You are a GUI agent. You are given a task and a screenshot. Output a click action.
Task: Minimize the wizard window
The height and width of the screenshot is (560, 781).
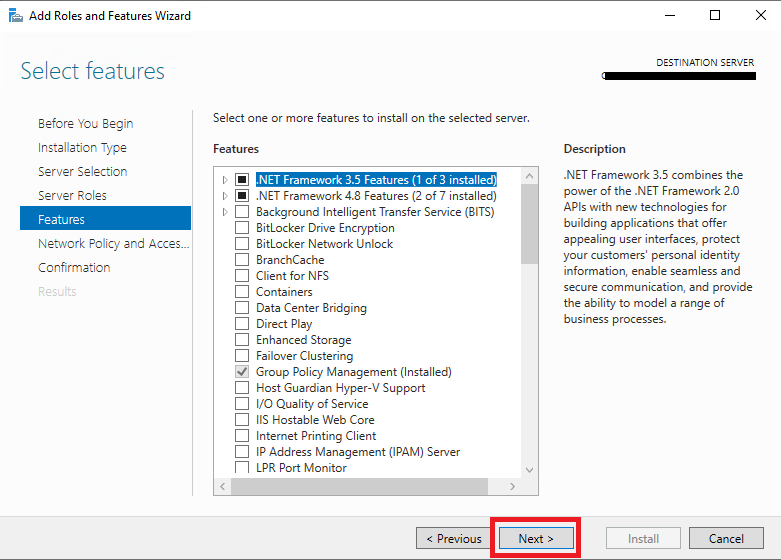[x=670, y=15]
